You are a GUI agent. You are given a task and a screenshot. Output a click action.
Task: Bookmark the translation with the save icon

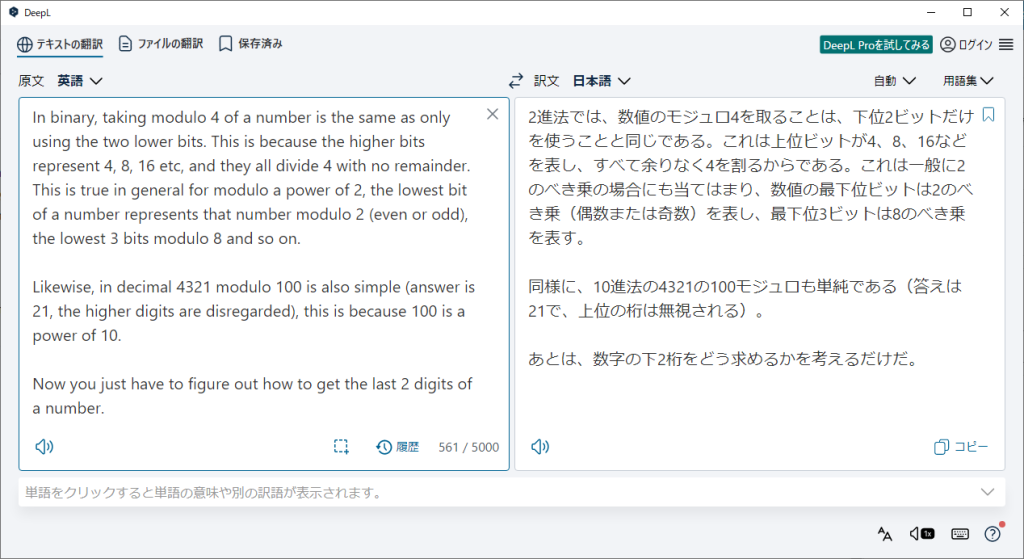coord(988,114)
